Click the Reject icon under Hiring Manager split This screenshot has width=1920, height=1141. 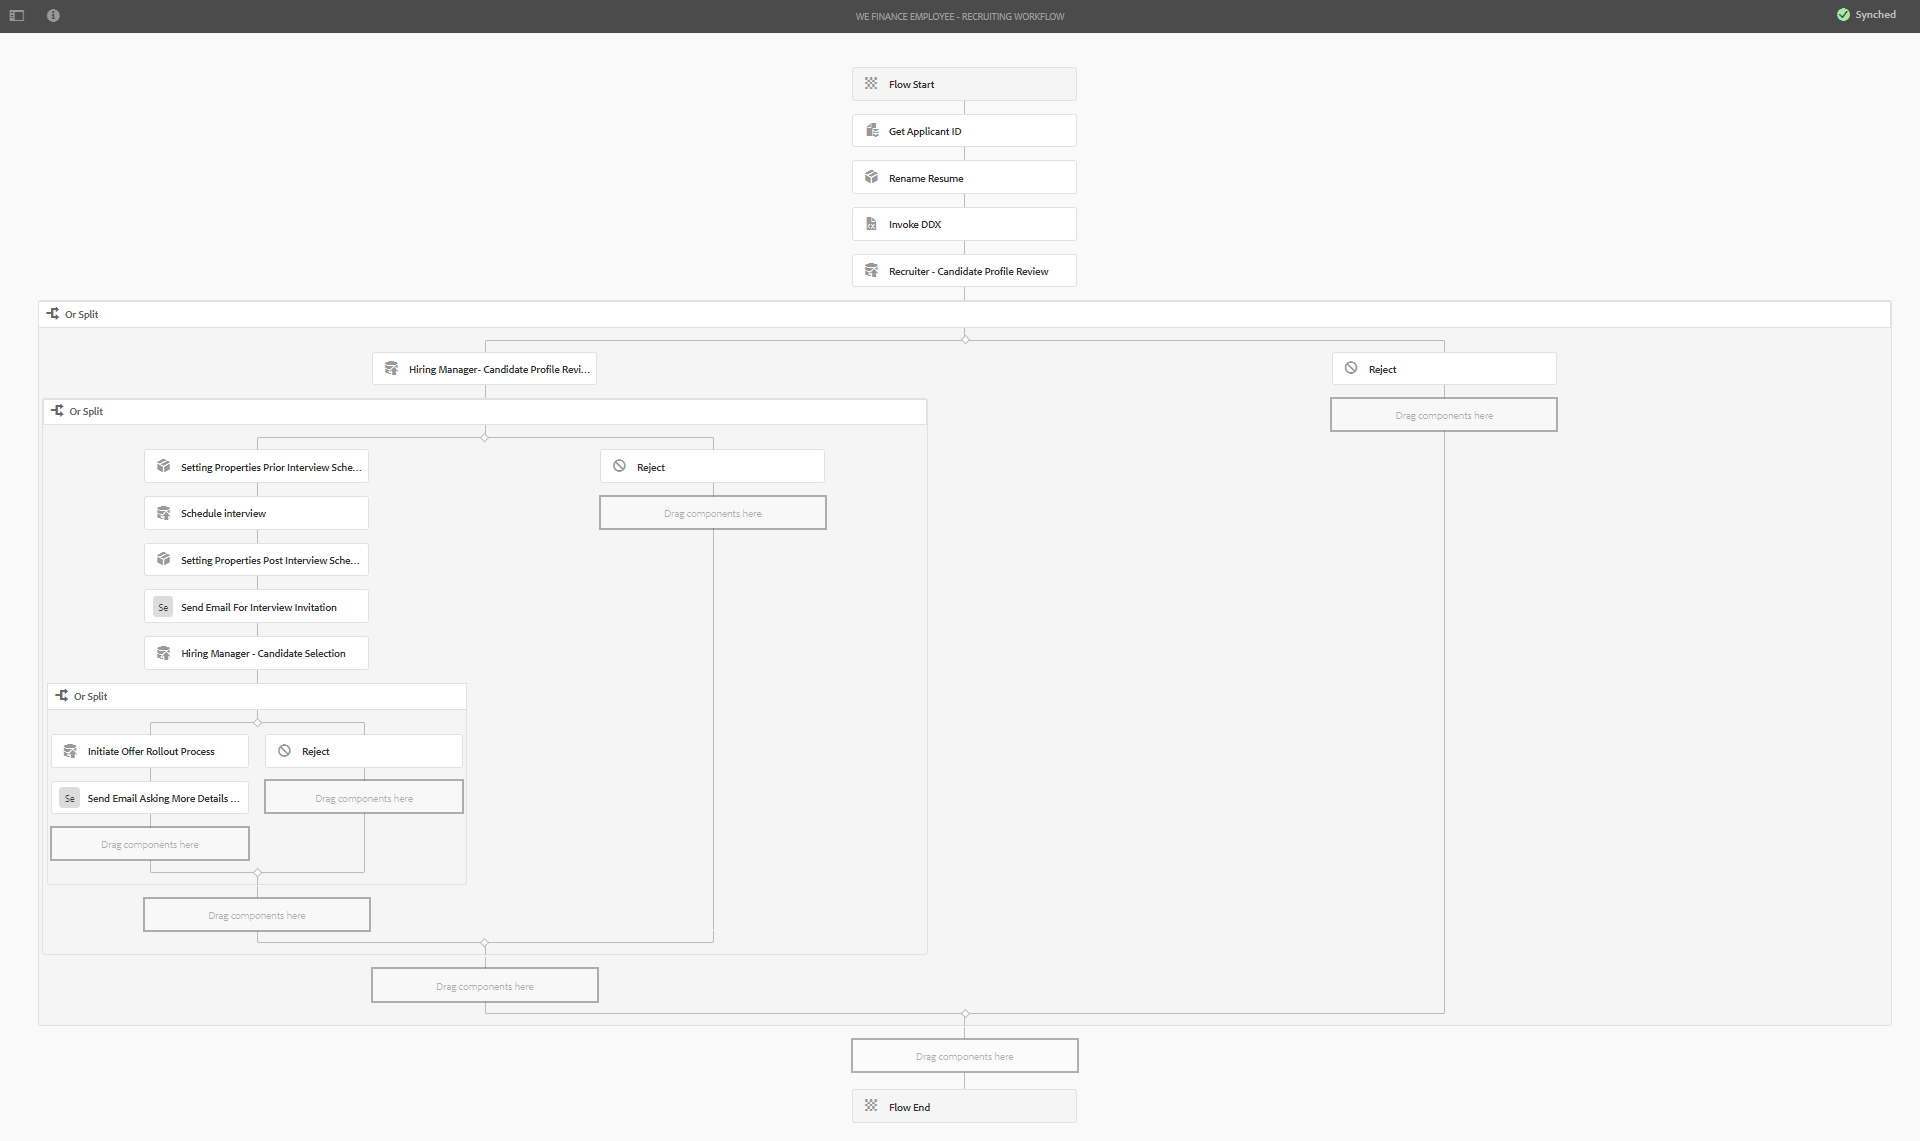pyautogui.click(x=619, y=467)
